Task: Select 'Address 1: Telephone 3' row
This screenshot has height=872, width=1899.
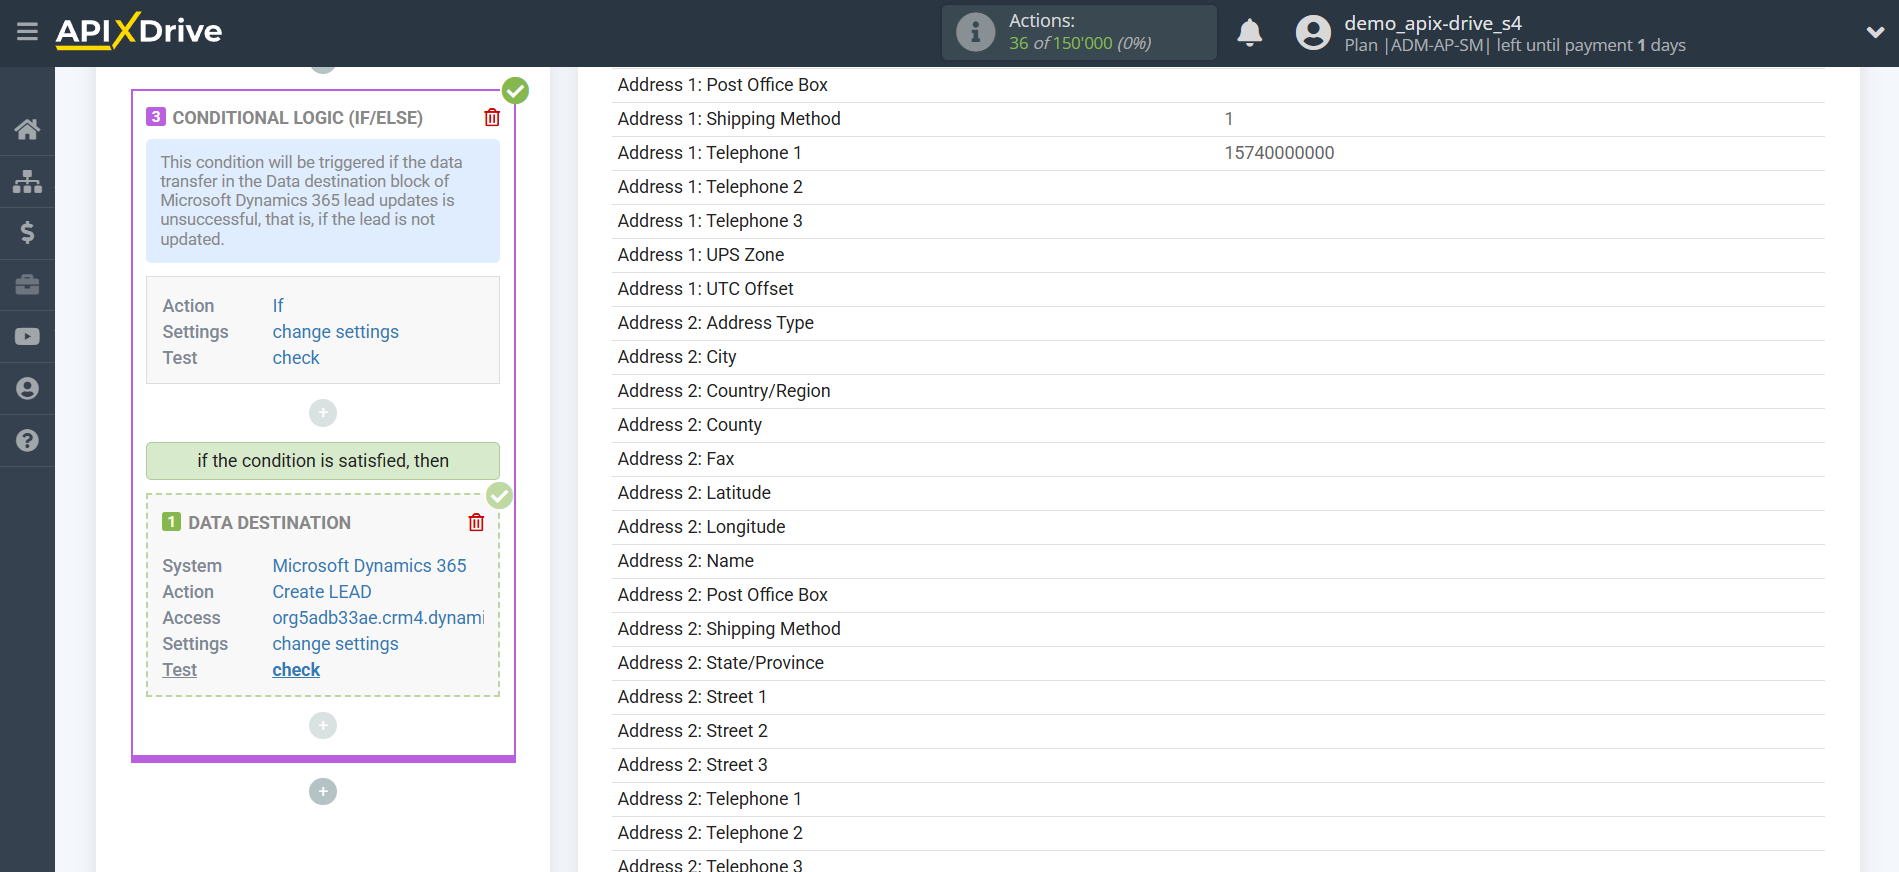Action: [x=1218, y=221]
